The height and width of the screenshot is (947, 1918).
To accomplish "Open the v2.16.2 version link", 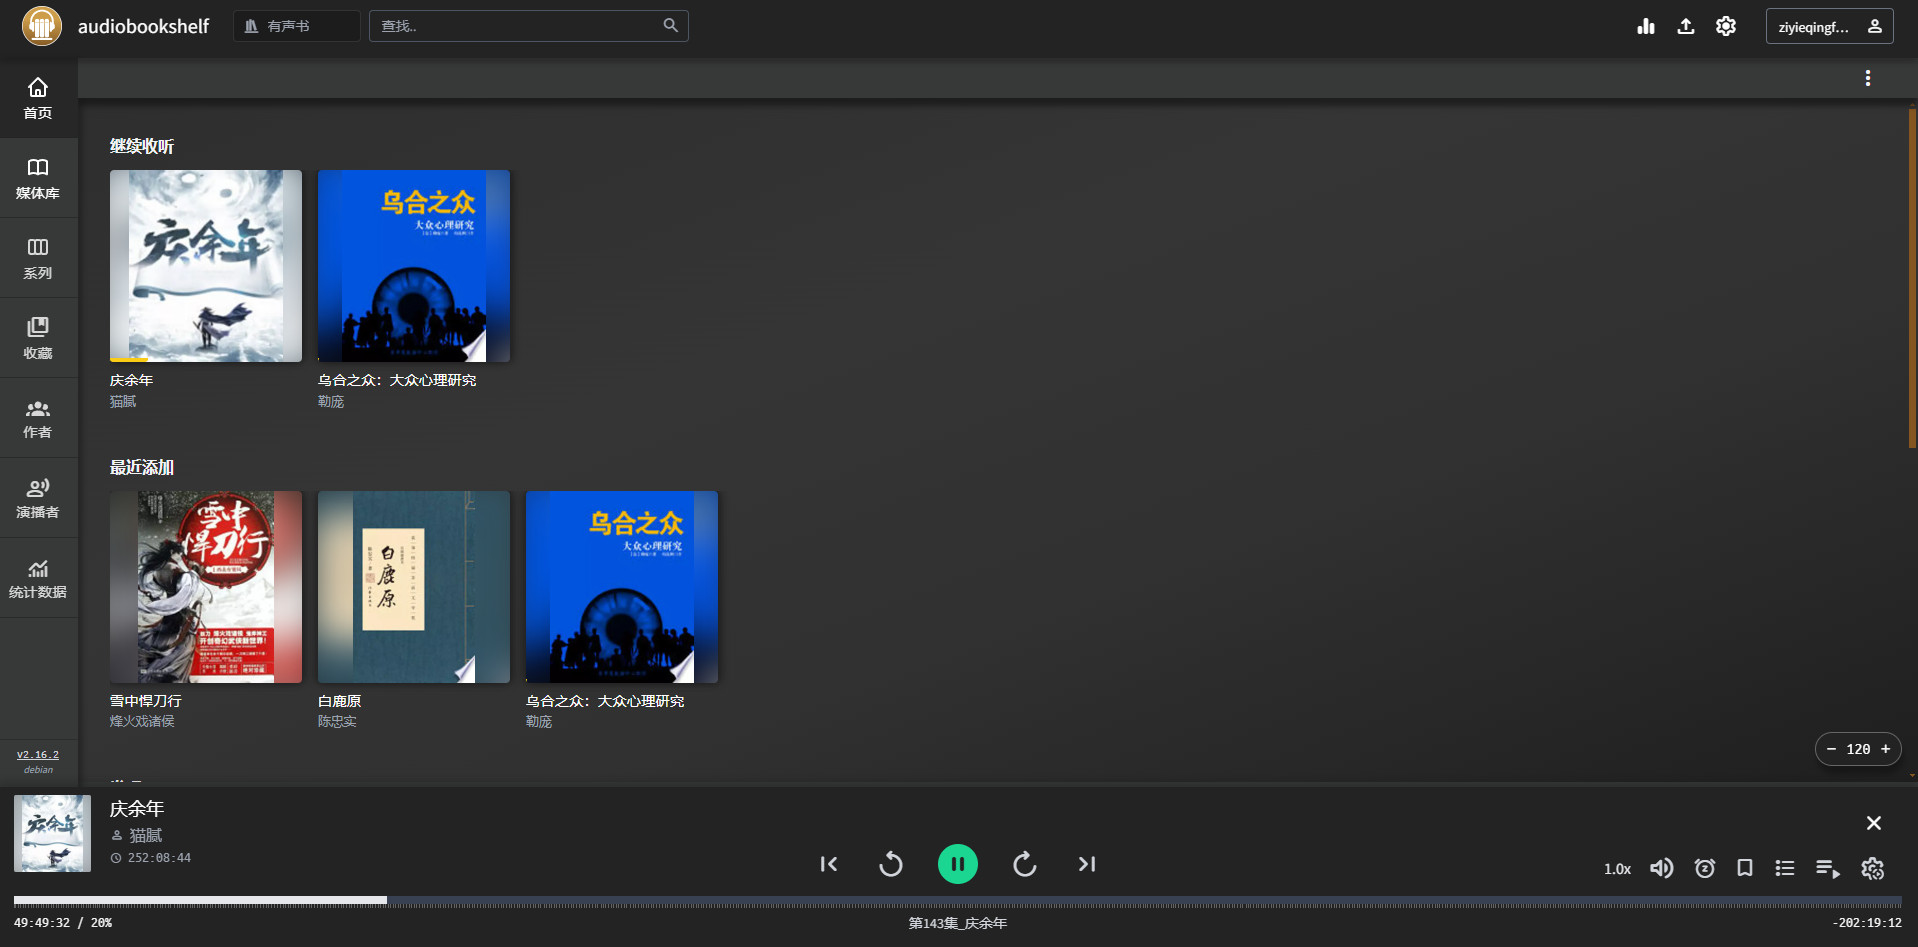I will pos(38,755).
